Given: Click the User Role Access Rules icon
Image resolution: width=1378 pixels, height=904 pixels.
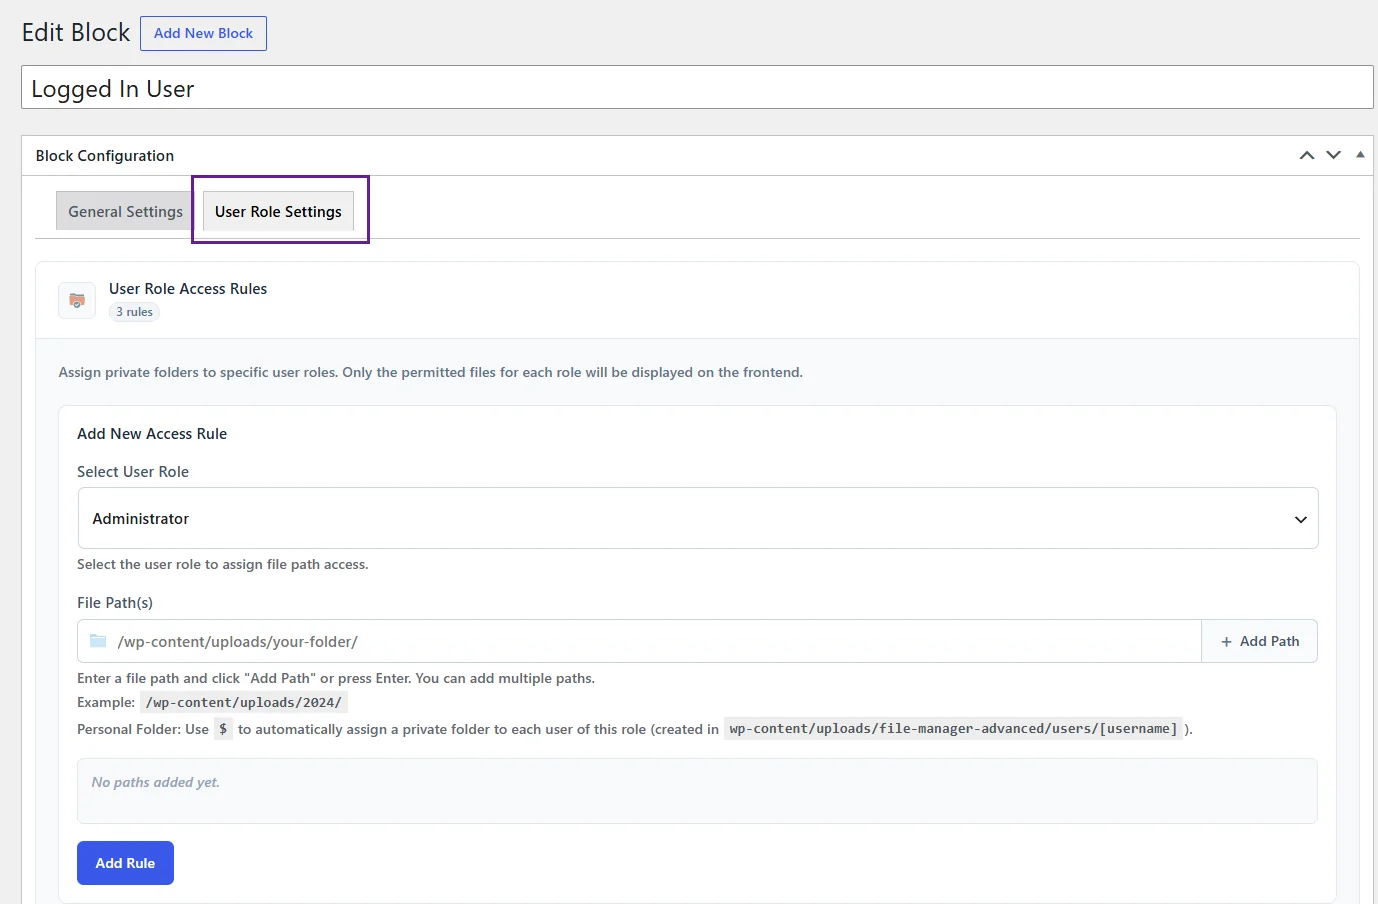Looking at the screenshot, I should 77,300.
